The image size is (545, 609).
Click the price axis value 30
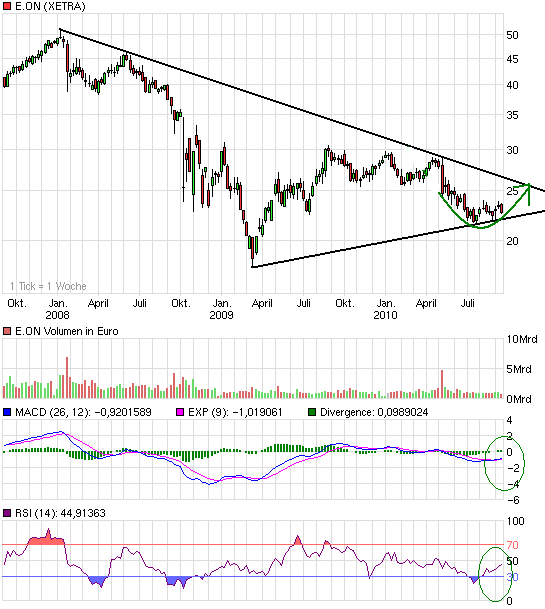point(512,150)
